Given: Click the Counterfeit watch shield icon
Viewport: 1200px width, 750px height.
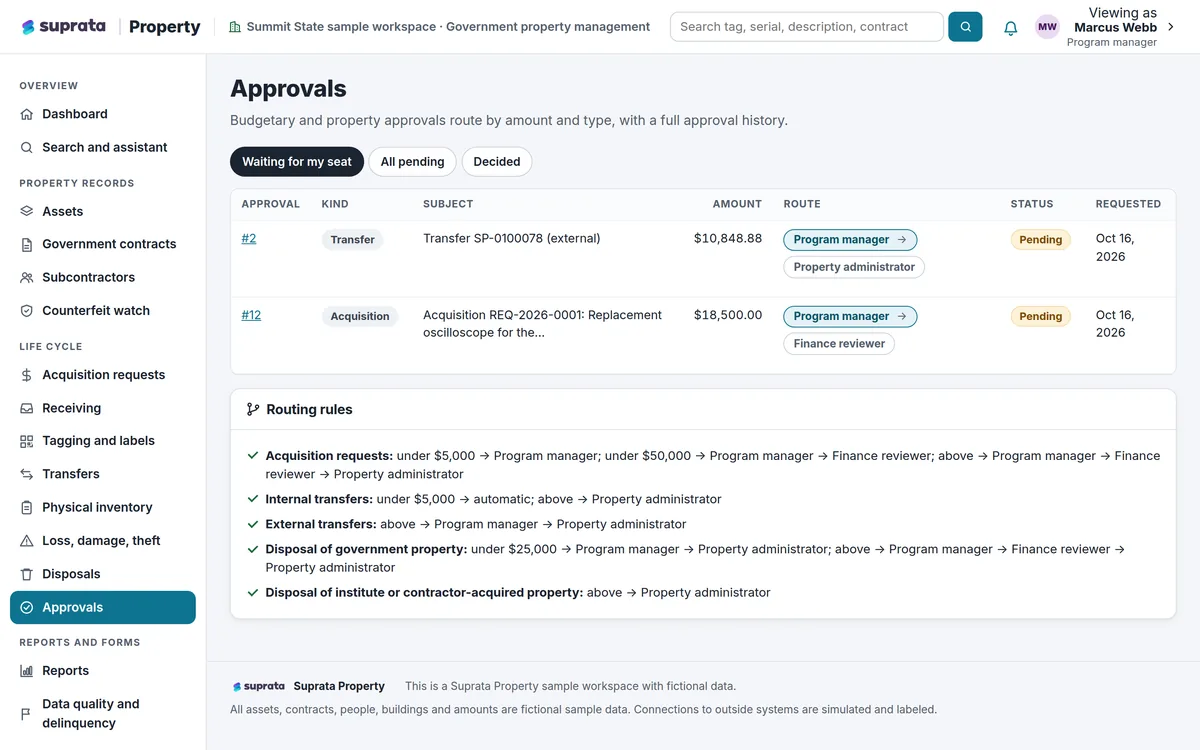Looking at the screenshot, I should (x=27, y=311).
